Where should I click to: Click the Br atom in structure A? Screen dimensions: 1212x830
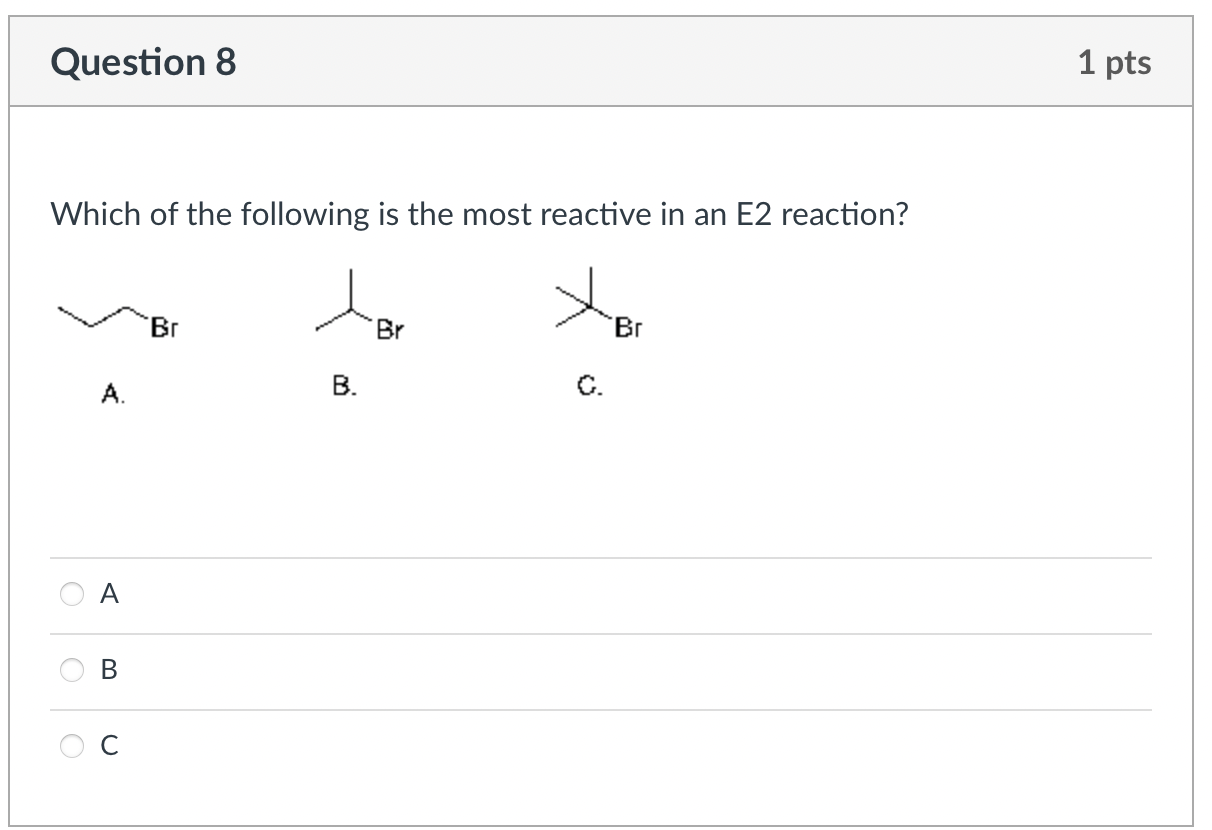(165, 326)
